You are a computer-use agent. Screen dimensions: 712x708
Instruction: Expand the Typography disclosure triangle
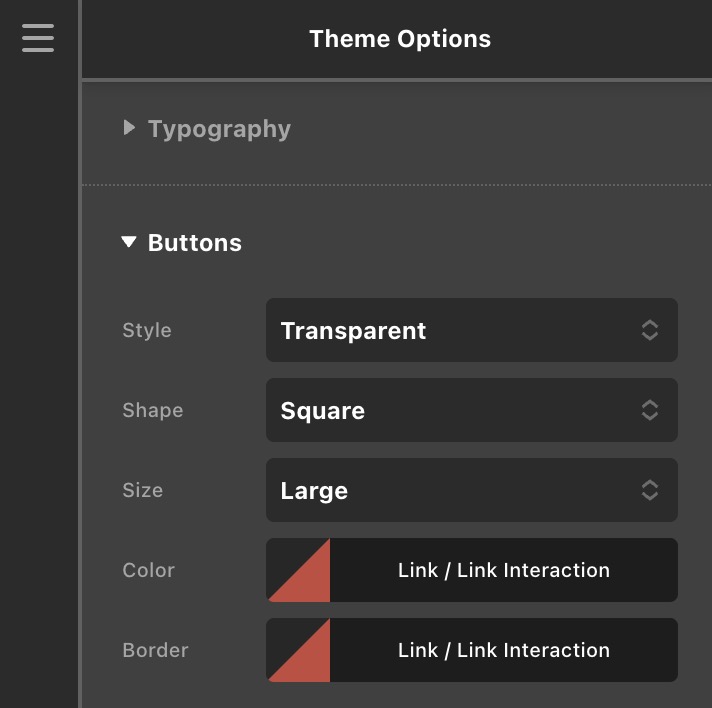(x=129, y=128)
